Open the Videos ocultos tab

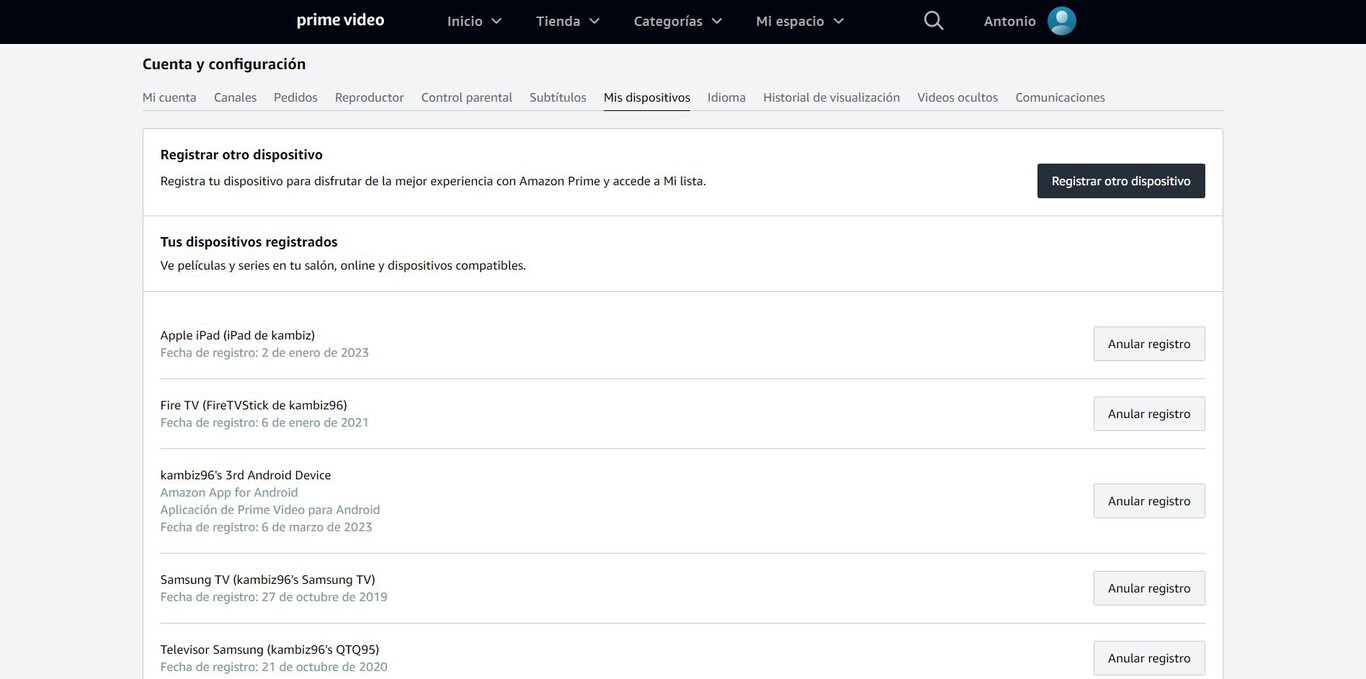click(x=957, y=98)
